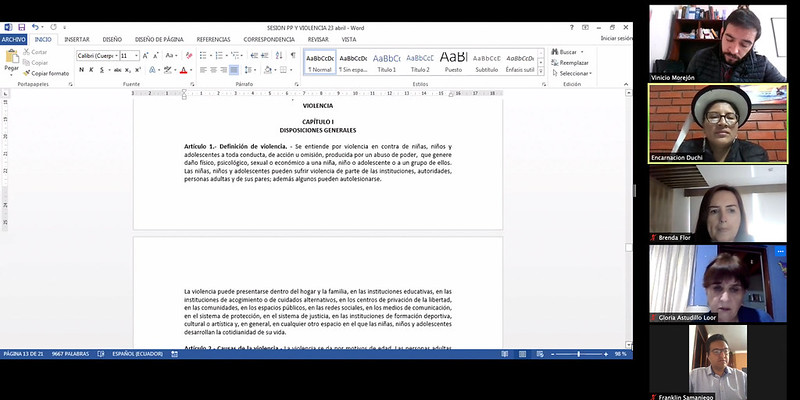
Task: Click the 98 % zoom level
Action: coord(620,354)
